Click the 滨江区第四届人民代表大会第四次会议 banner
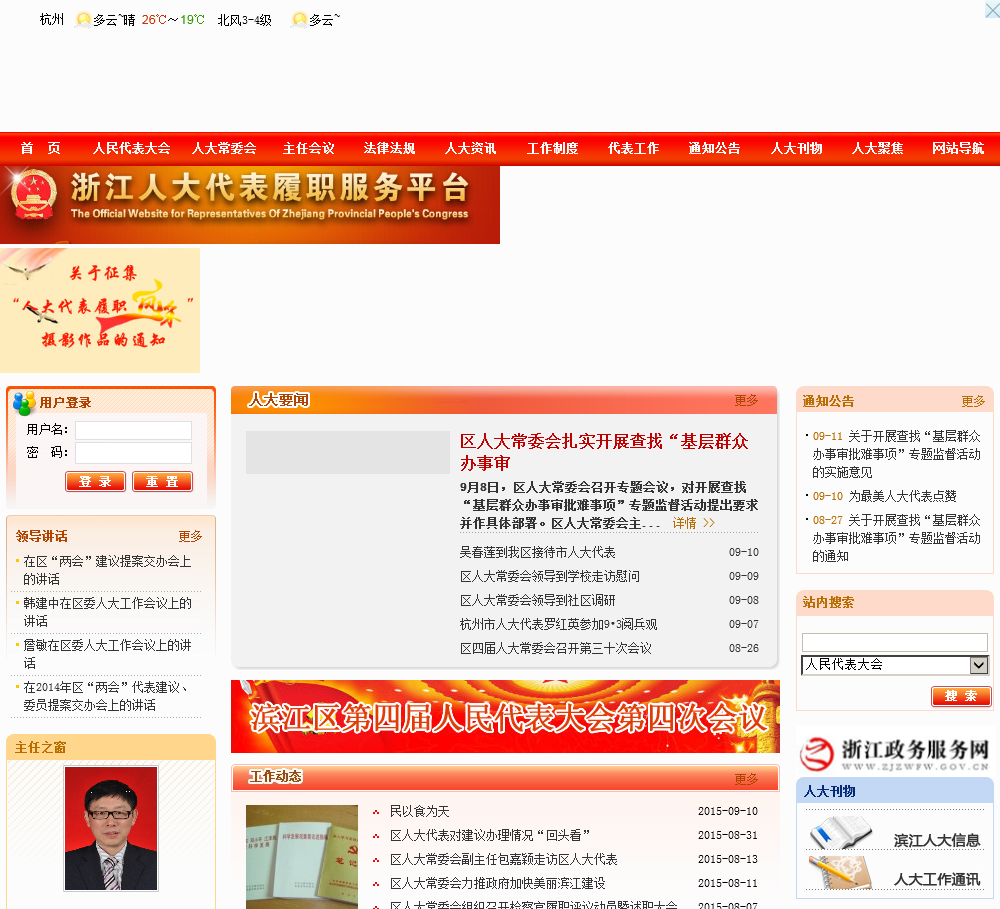Viewport: 1000px width, 909px height. (505, 716)
